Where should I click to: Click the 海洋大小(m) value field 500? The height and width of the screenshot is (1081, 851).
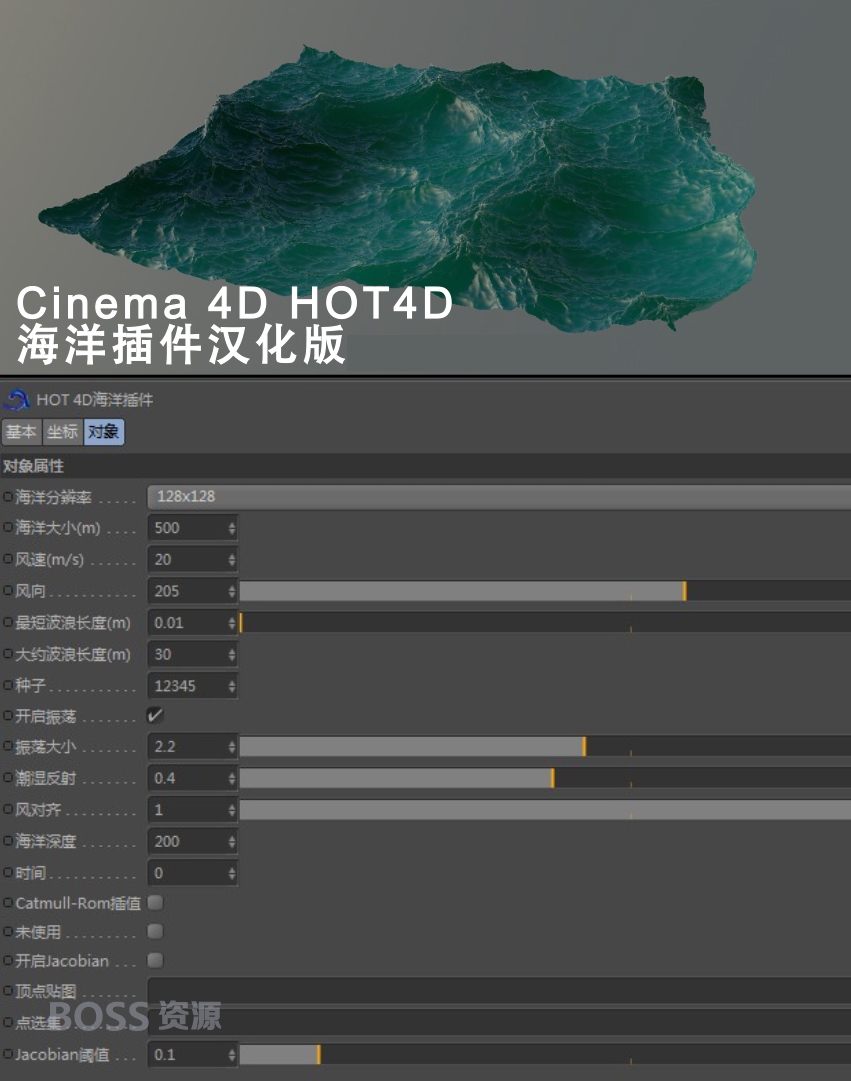click(187, 528)
